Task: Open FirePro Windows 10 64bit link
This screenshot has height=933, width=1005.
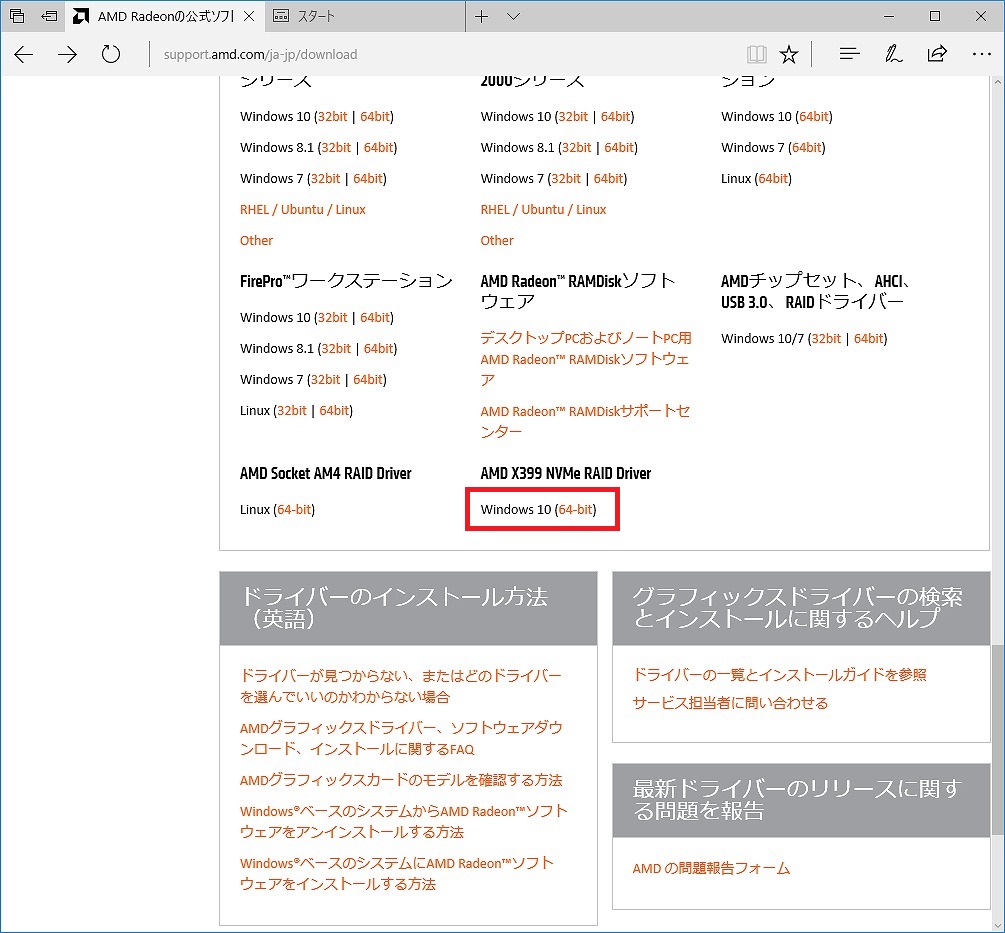Action: coord(375,317)
